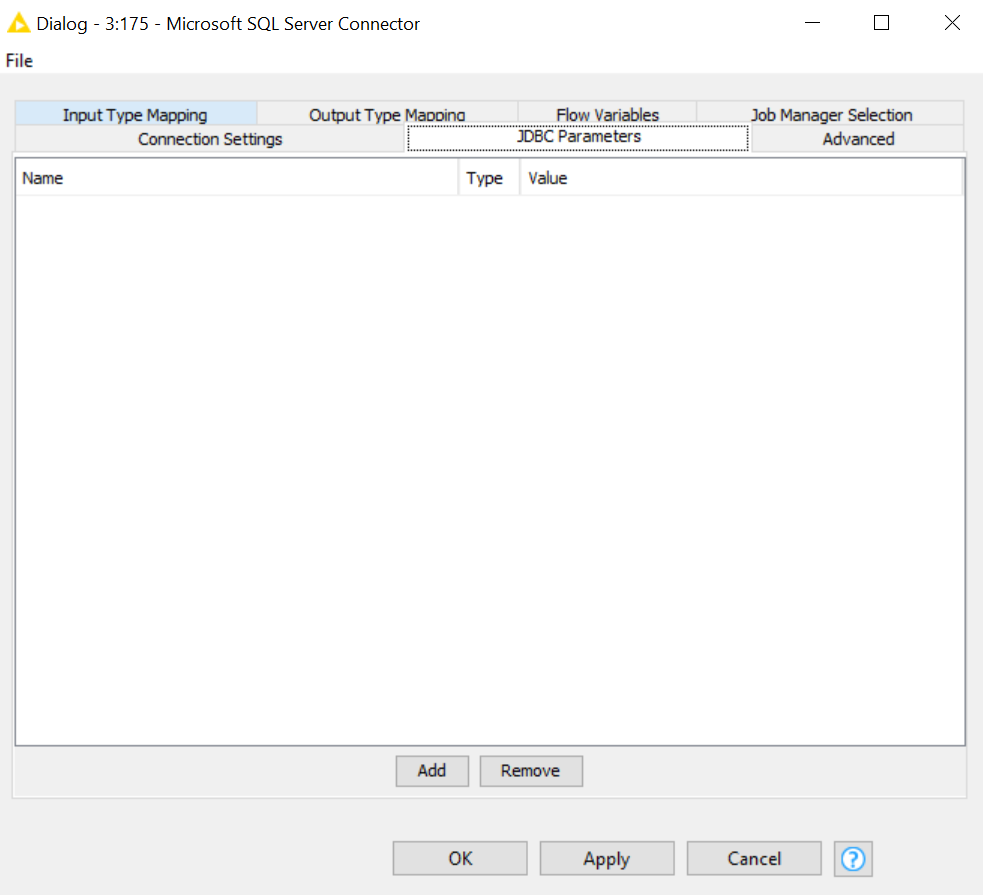Go to the Connection Settings tab
Image resolution: width=983 pixels, height=895 pixels.
210,139
